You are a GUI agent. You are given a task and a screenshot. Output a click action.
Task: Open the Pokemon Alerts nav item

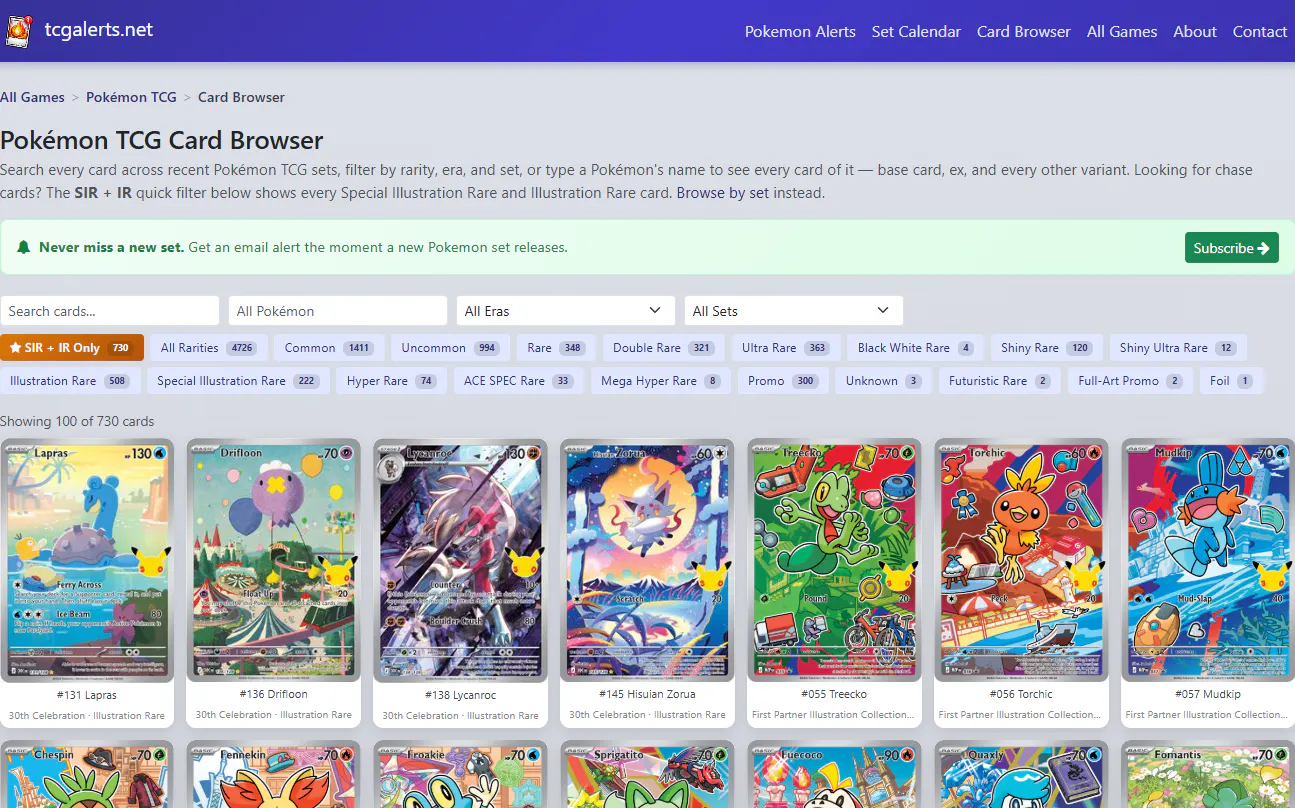[x=800, y=31]
